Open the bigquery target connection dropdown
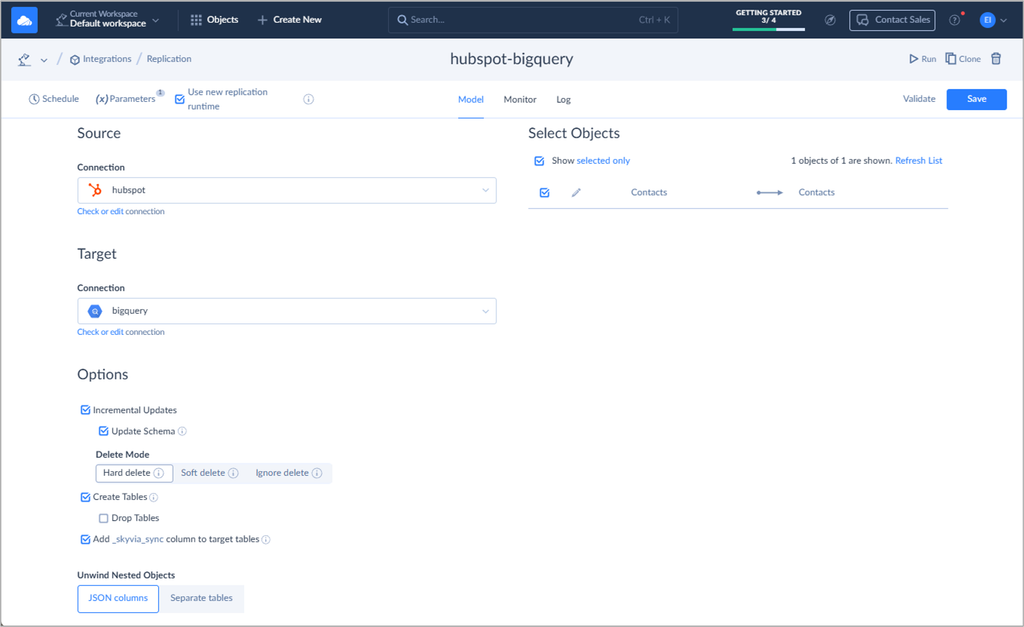This screenshot has height=627, width=1024. coord(287,311)
